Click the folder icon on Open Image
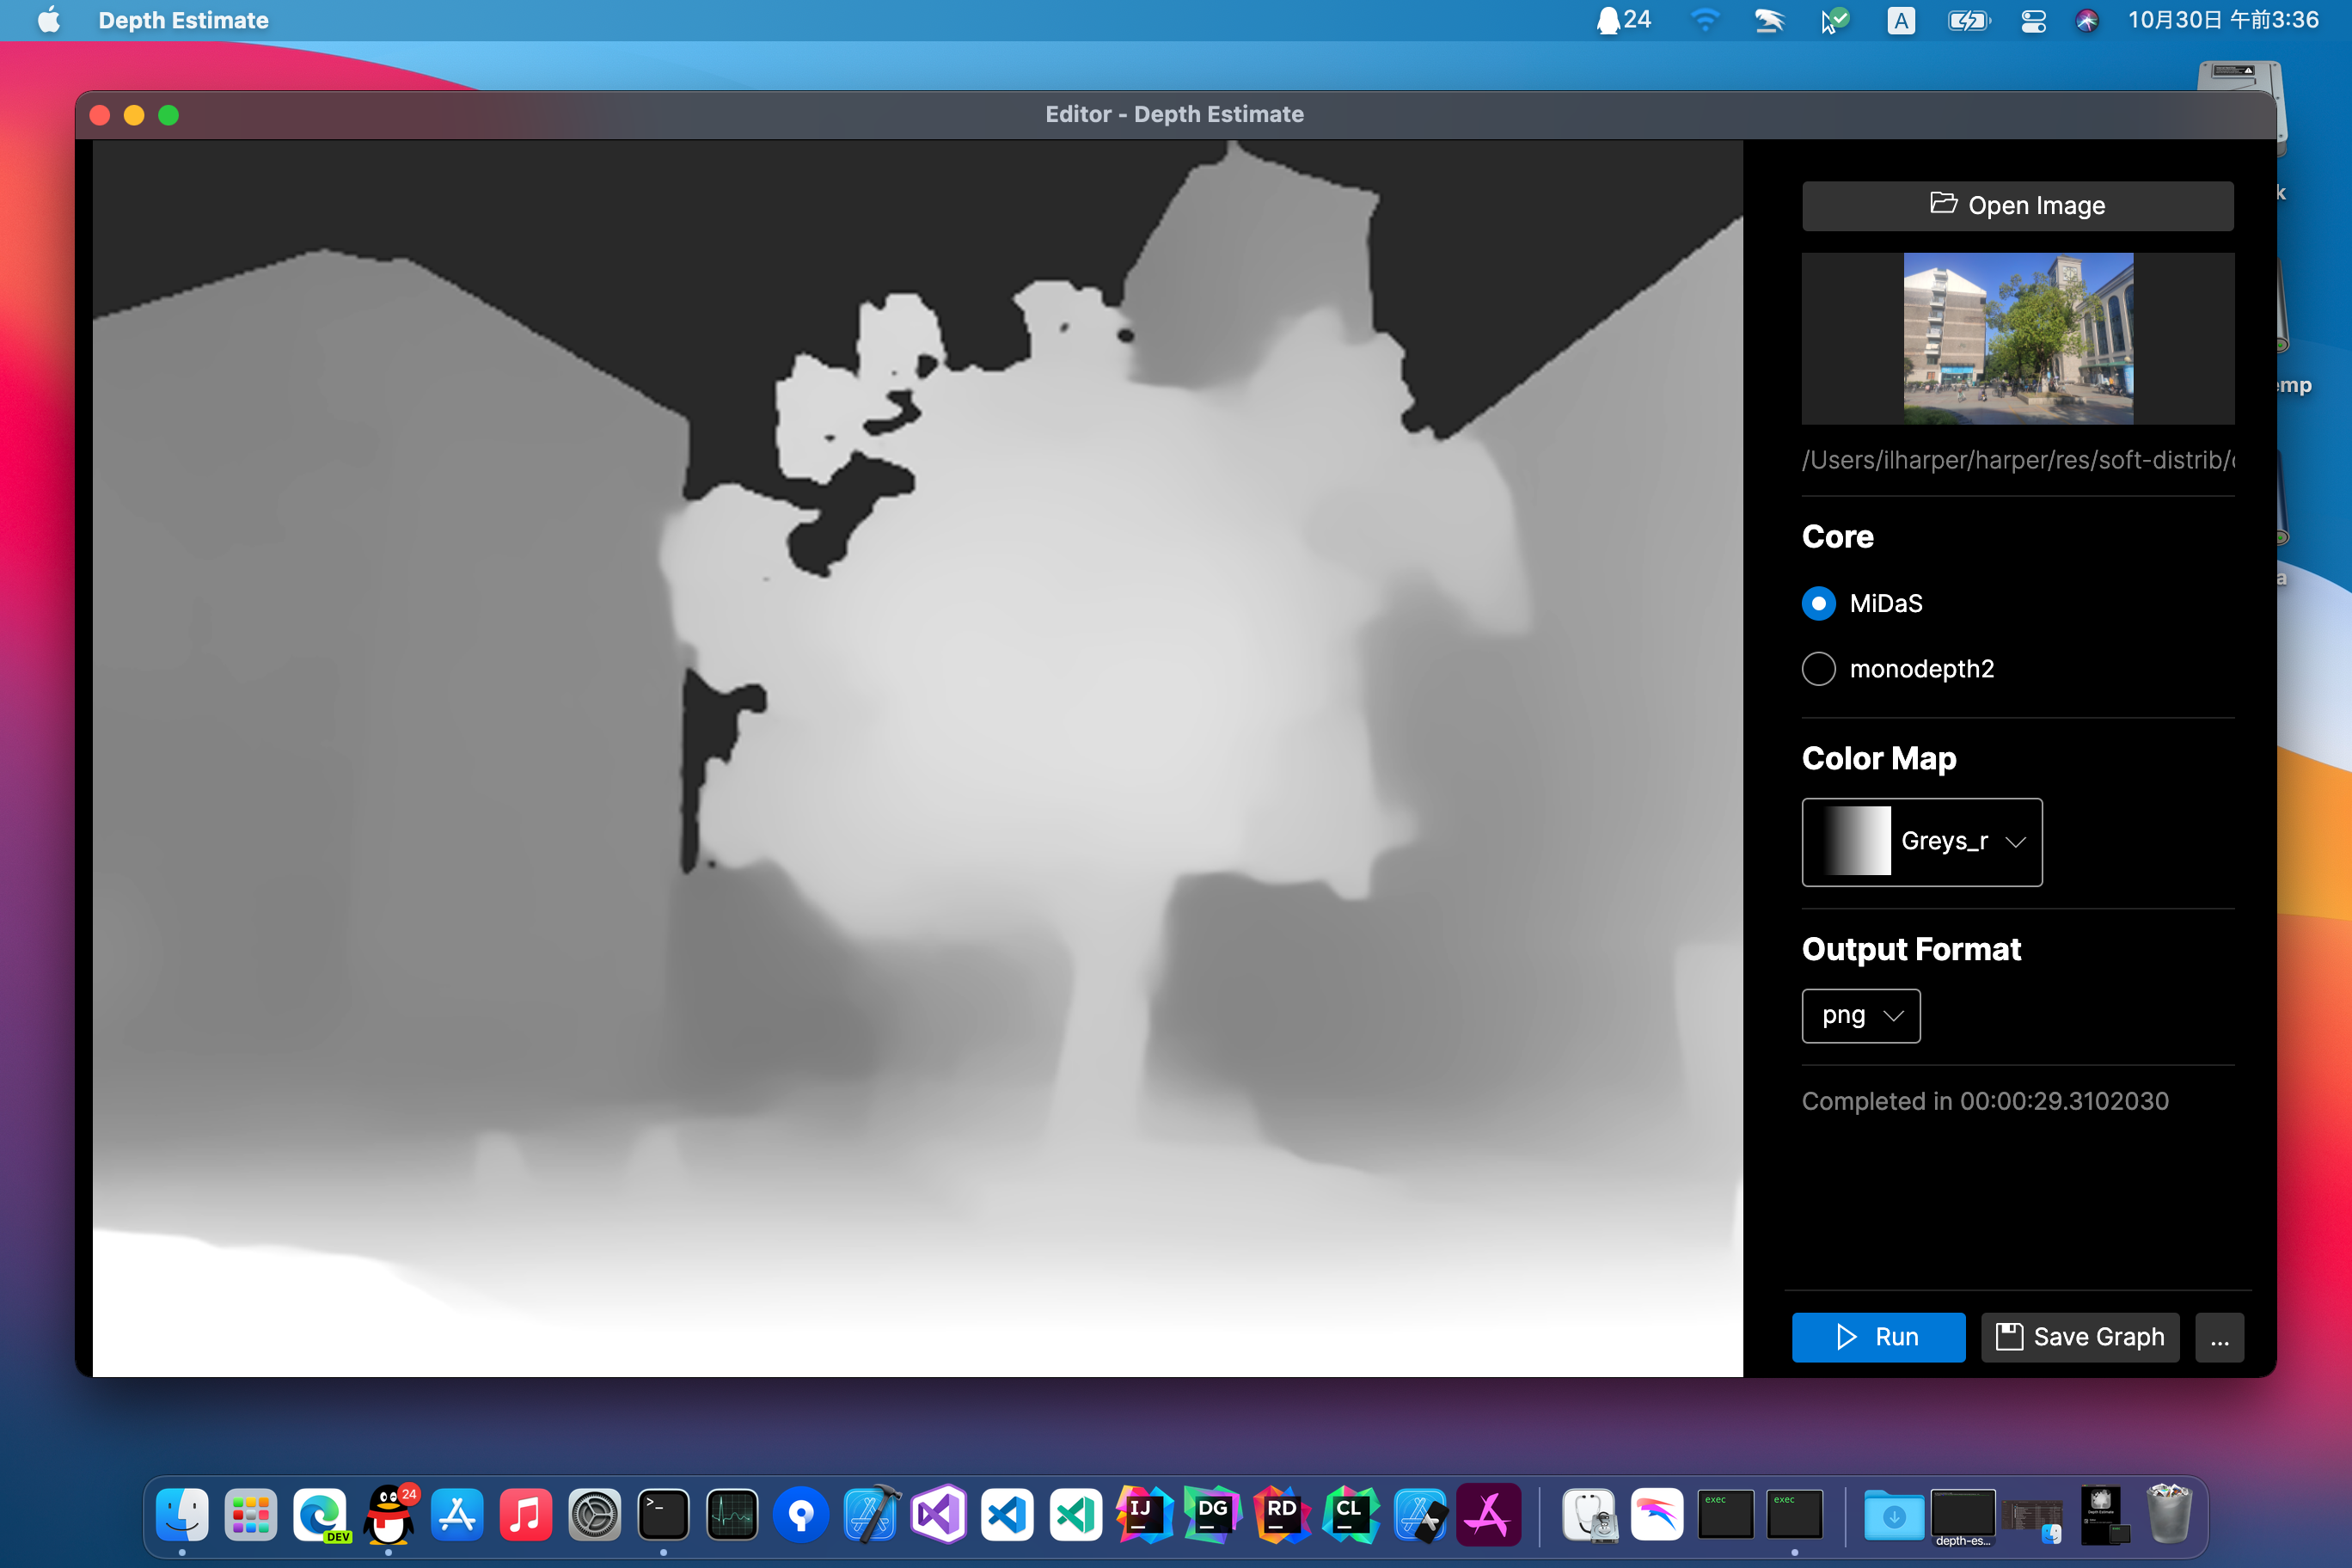2352x1568 pixels. [1942, 203]
